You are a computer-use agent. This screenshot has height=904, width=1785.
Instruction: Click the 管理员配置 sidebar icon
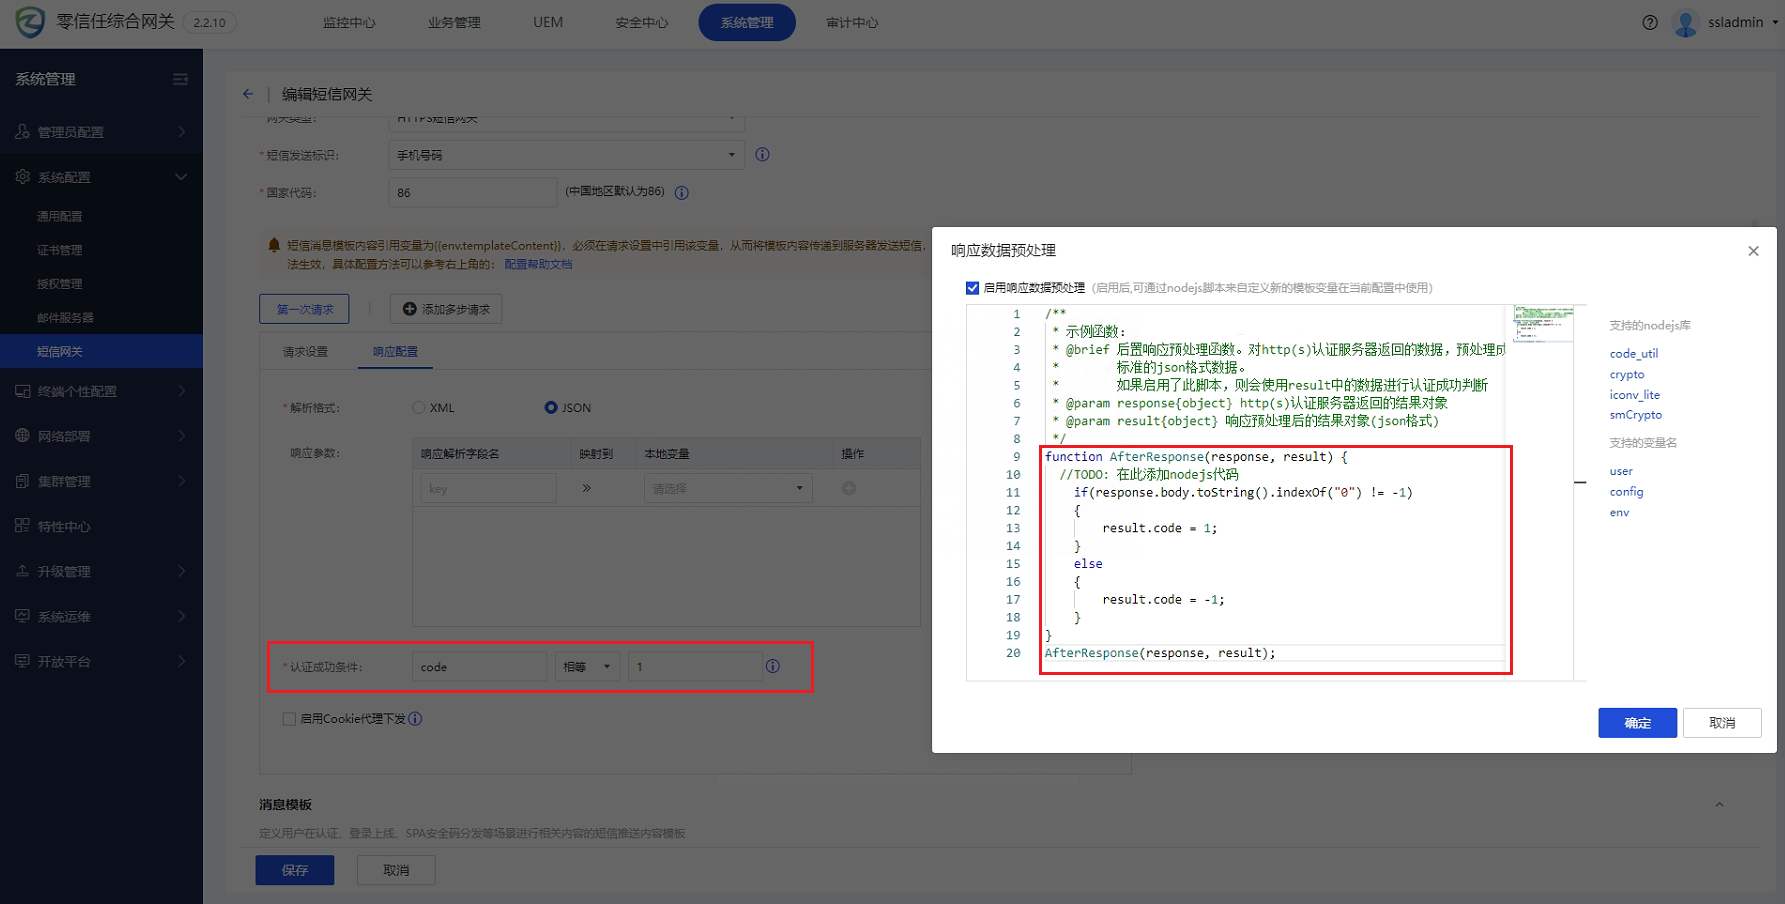(x=22, y=131)
